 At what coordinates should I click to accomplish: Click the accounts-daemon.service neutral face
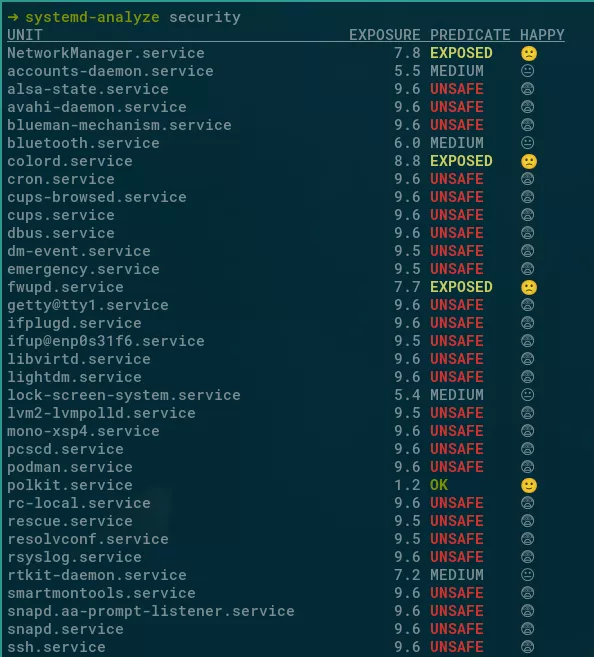tap(527, 71)
